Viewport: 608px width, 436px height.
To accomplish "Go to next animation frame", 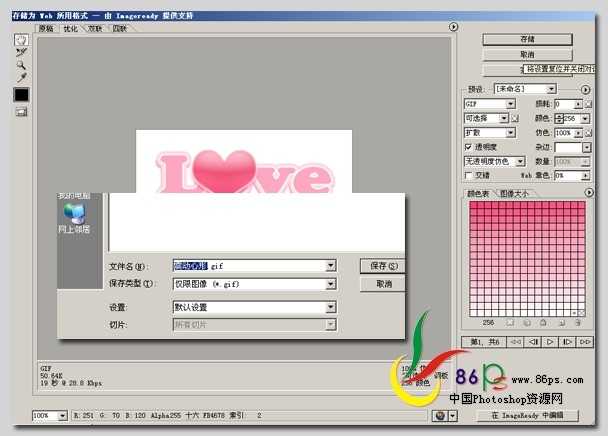I will [567, 342].
